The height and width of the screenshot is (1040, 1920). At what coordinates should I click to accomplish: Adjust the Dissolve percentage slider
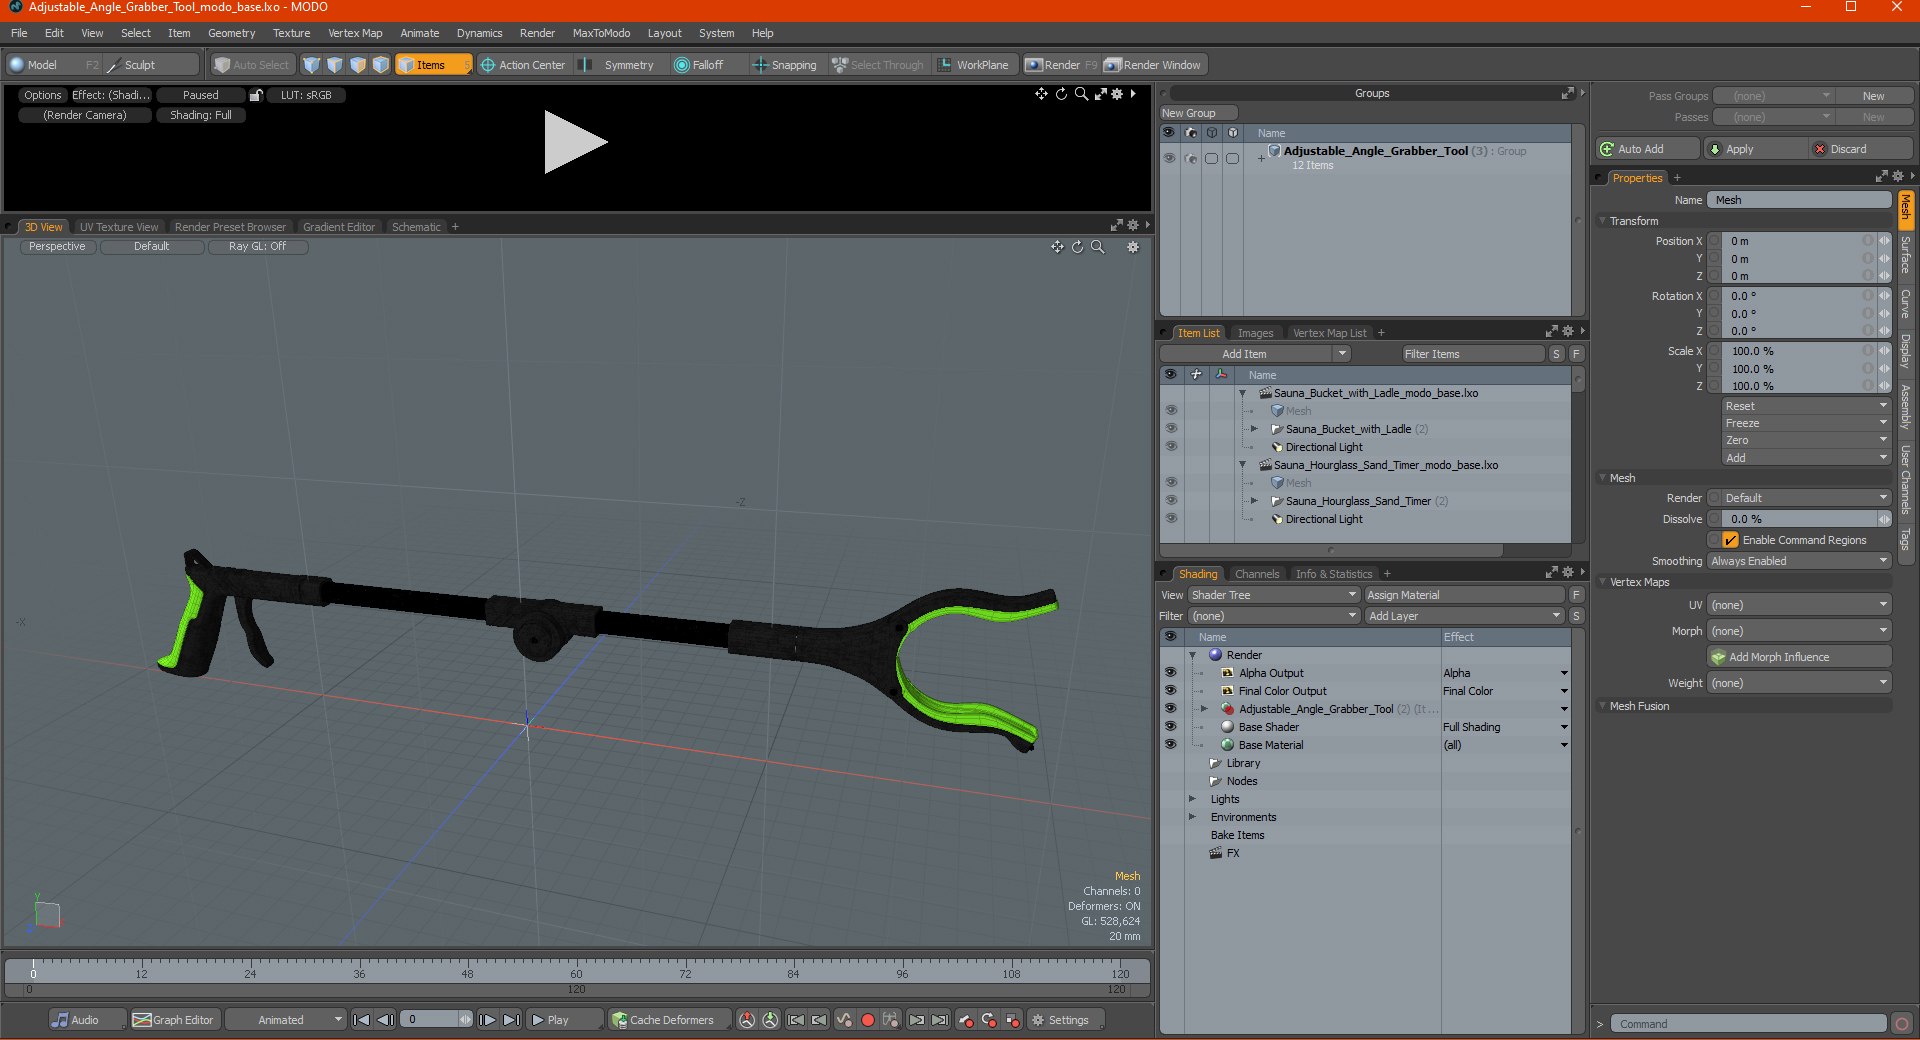(1798, 519)
